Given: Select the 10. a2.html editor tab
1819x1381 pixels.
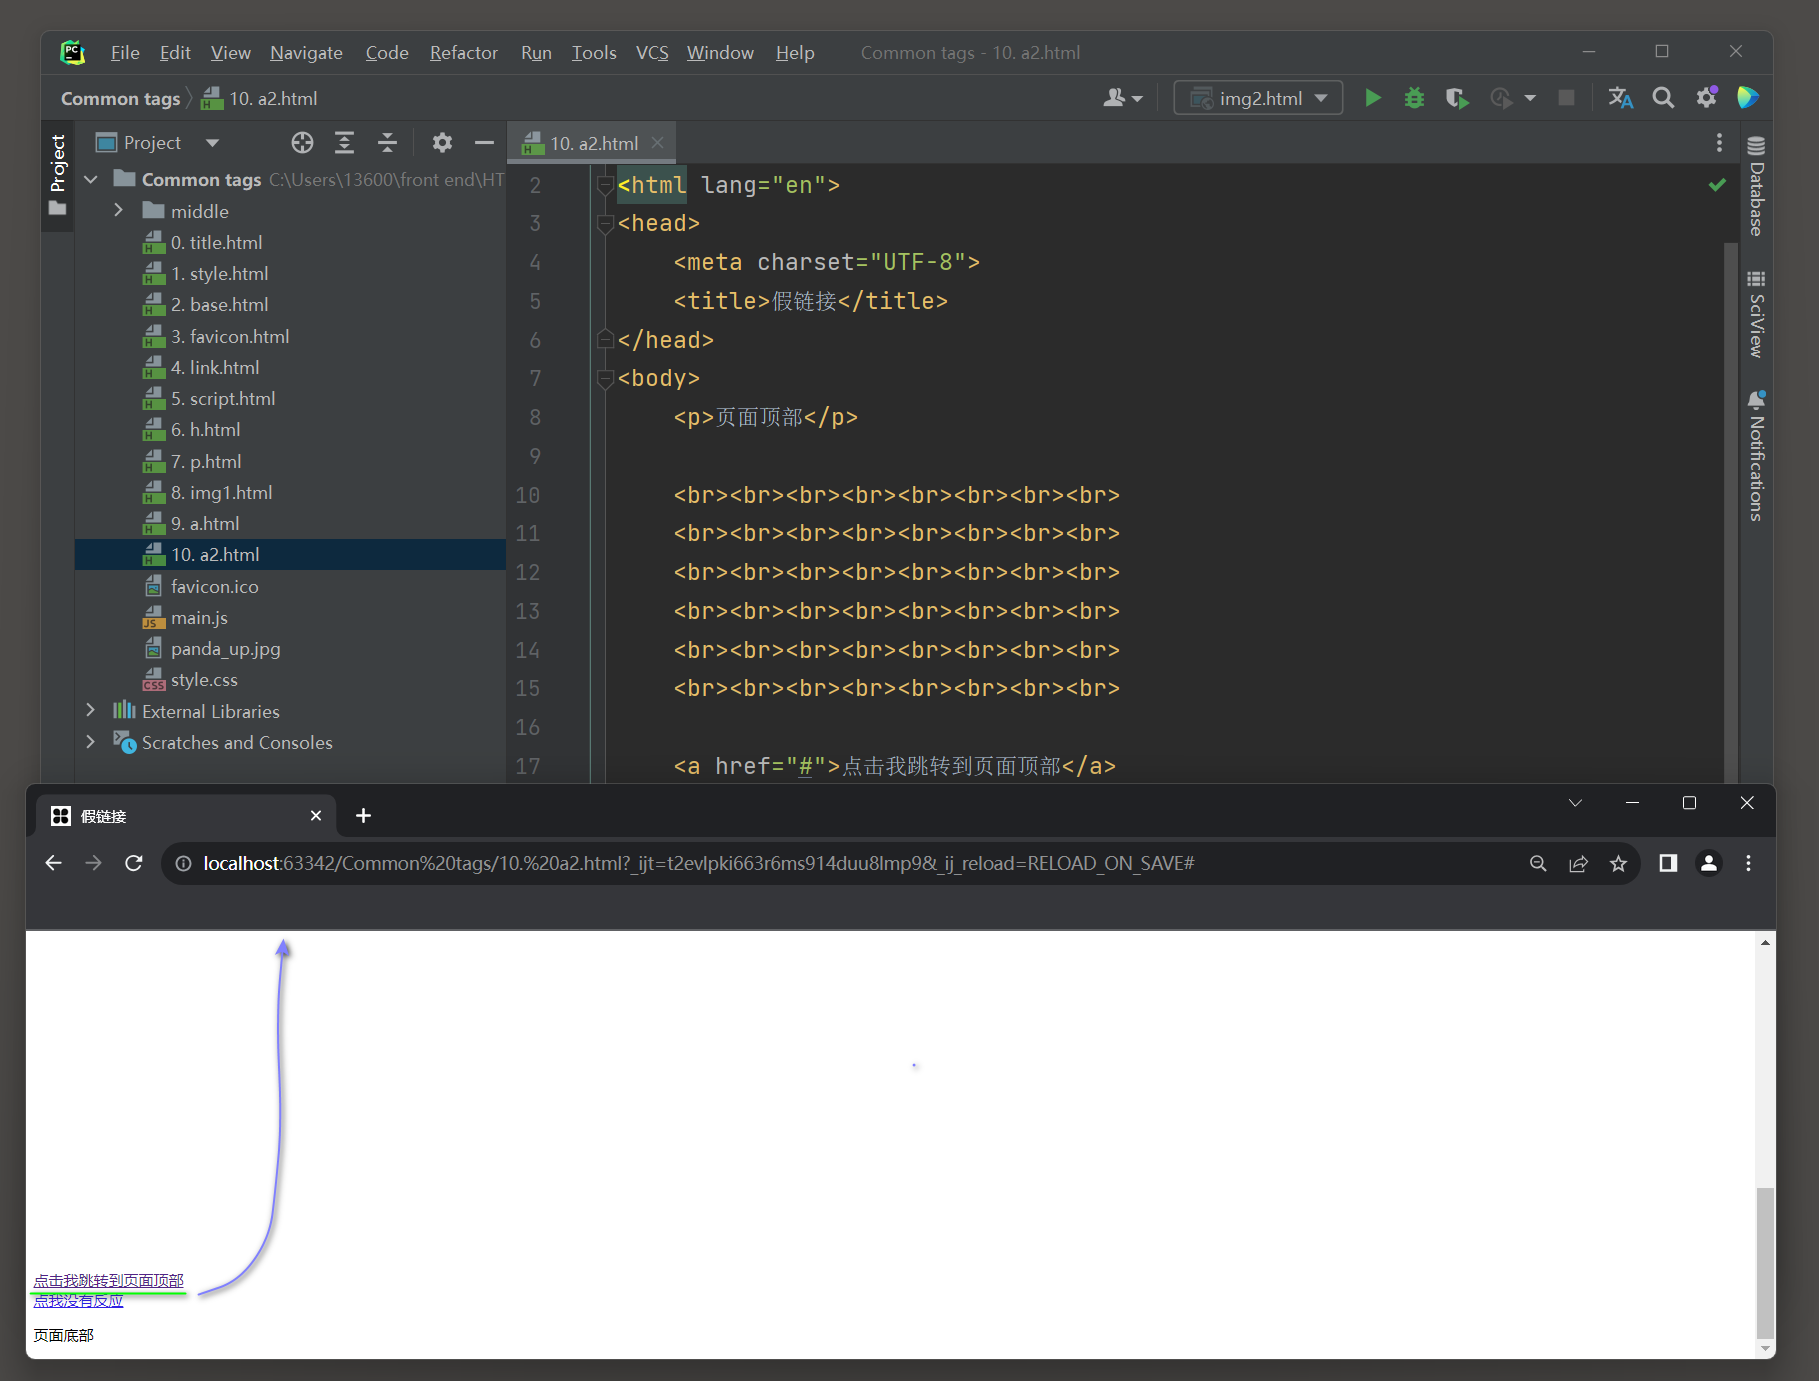Looking at the screenshot, I should pos(592,143).
